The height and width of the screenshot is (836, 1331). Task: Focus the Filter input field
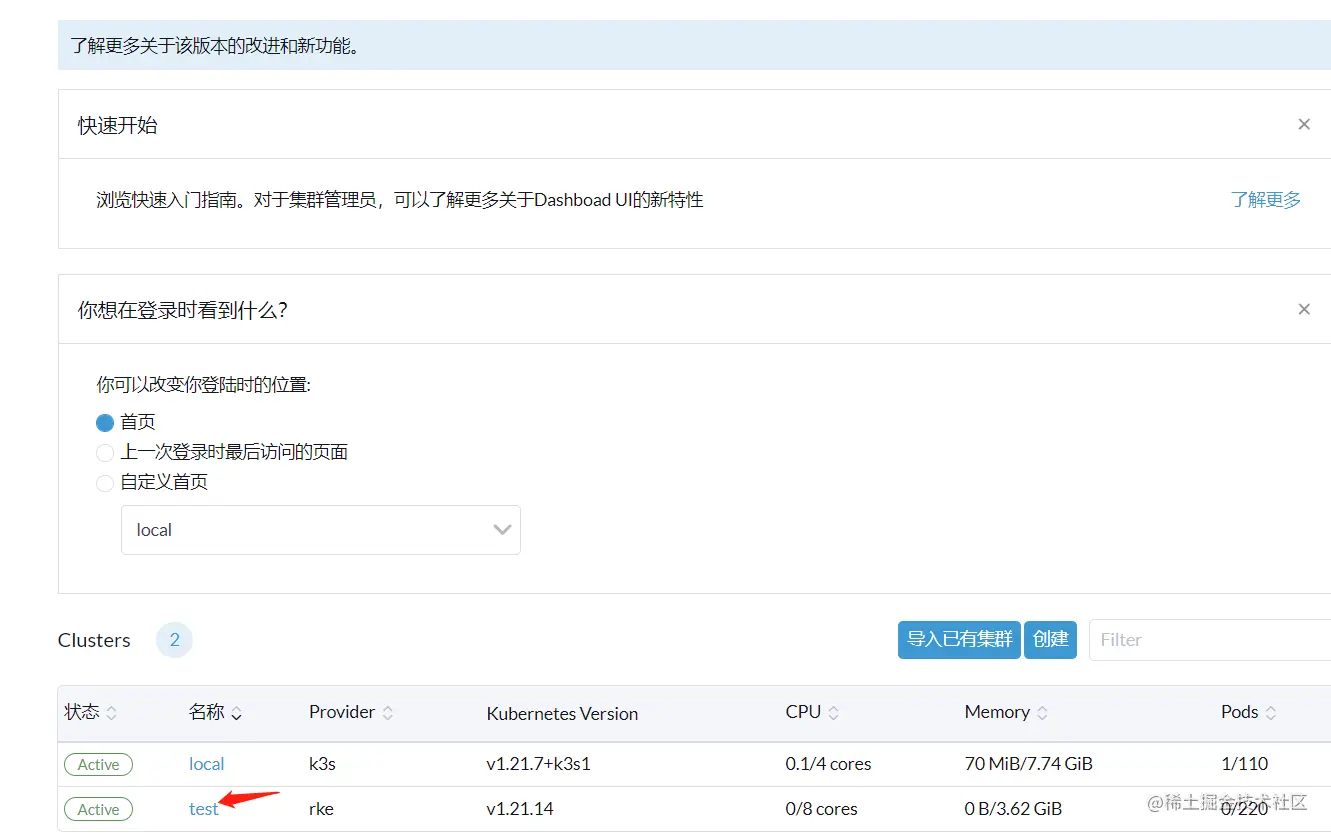[1210, 640]
